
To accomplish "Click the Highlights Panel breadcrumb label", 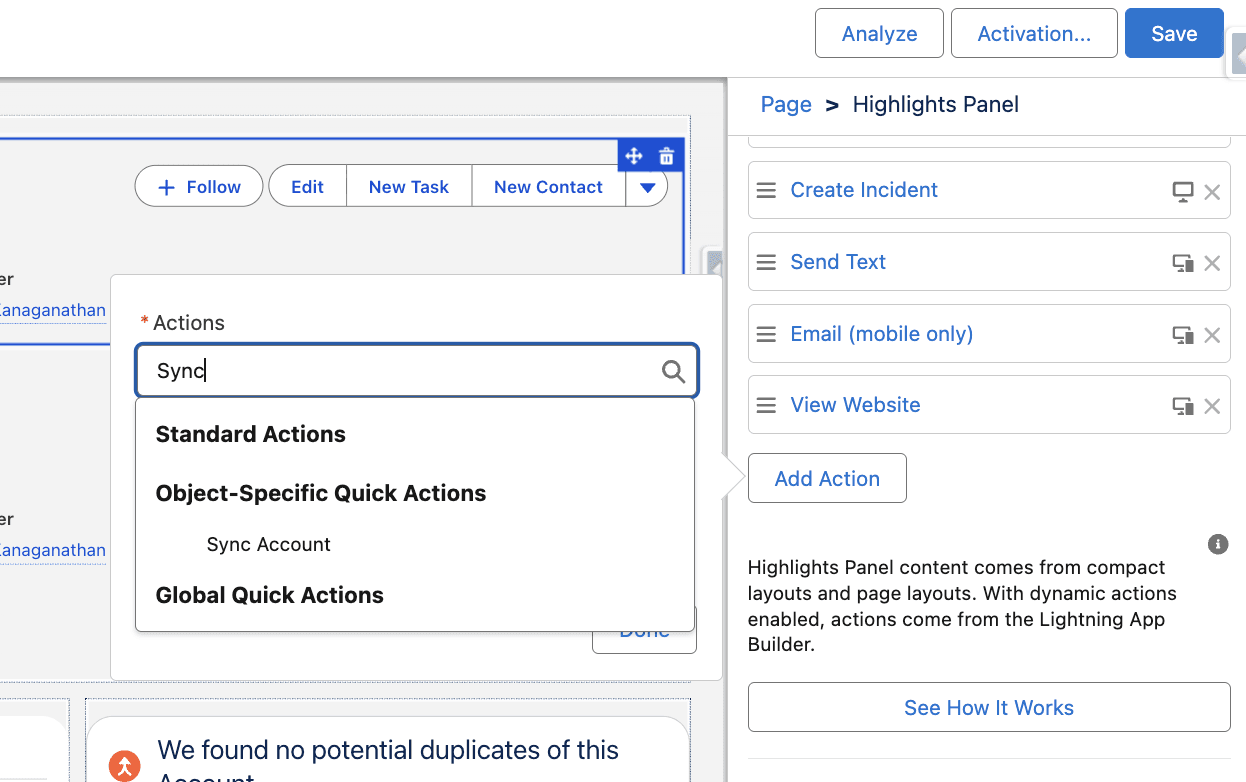I will click(x=935, y=104).
